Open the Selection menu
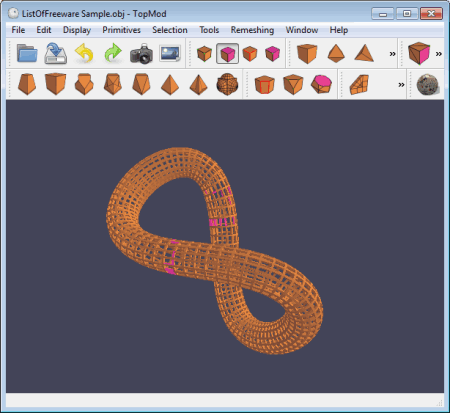The width and height of the screenshot is (450, 413). (x=170, y=30)
